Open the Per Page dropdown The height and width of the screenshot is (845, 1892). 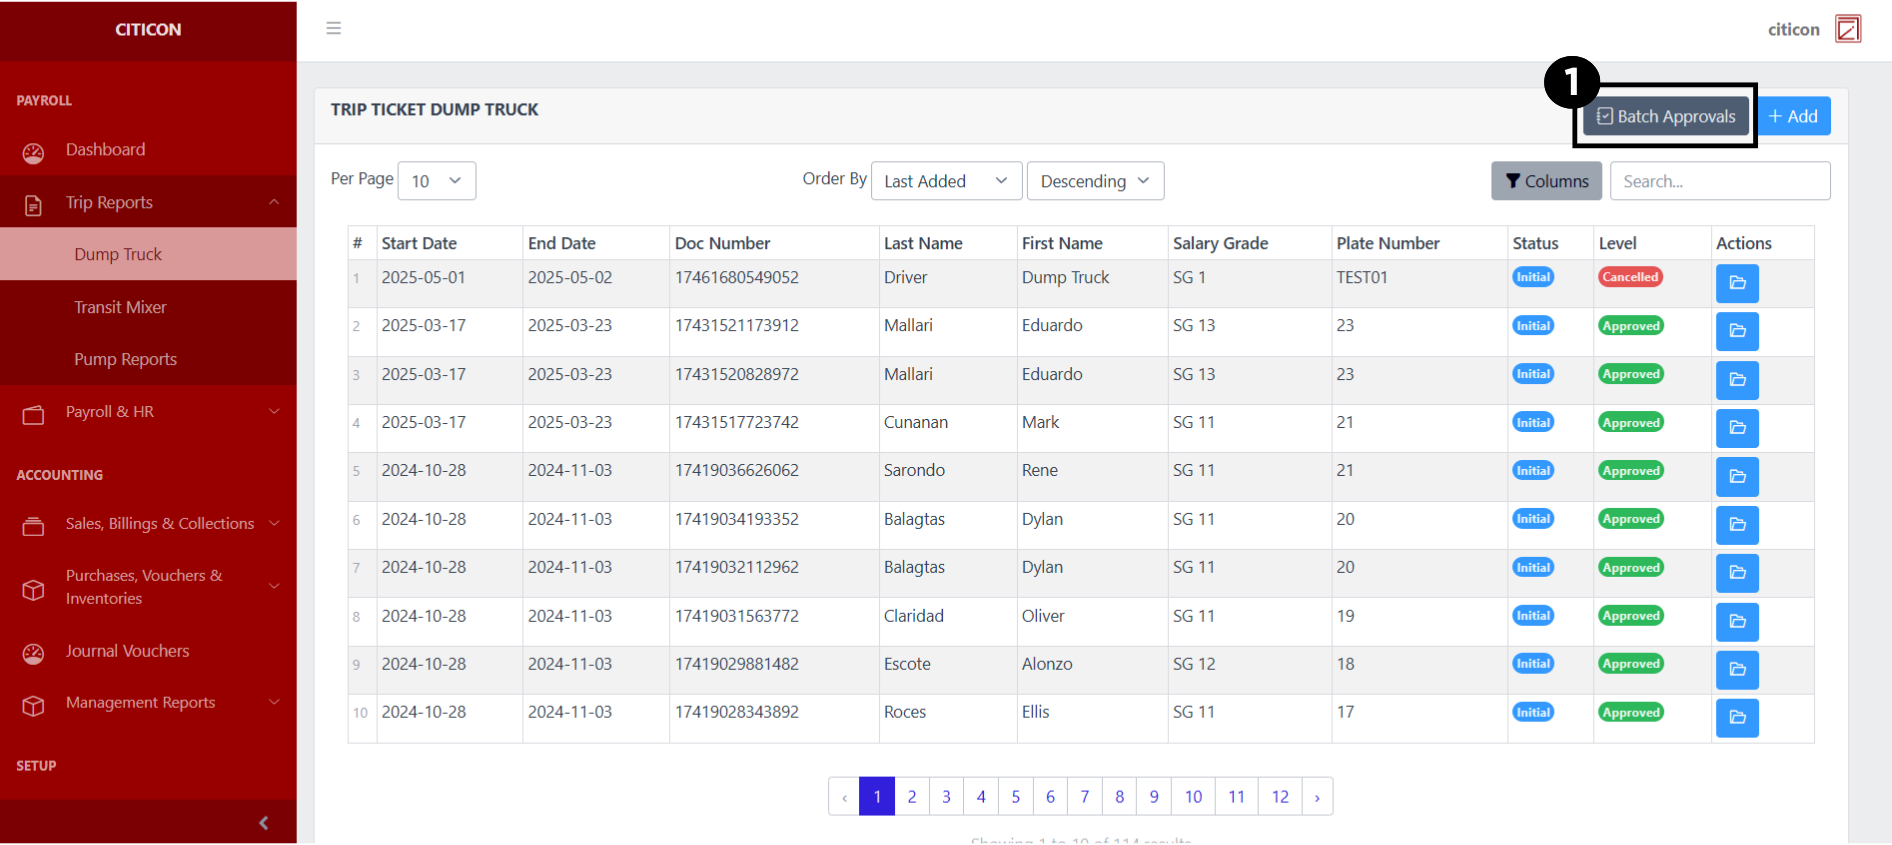(436, 181)
